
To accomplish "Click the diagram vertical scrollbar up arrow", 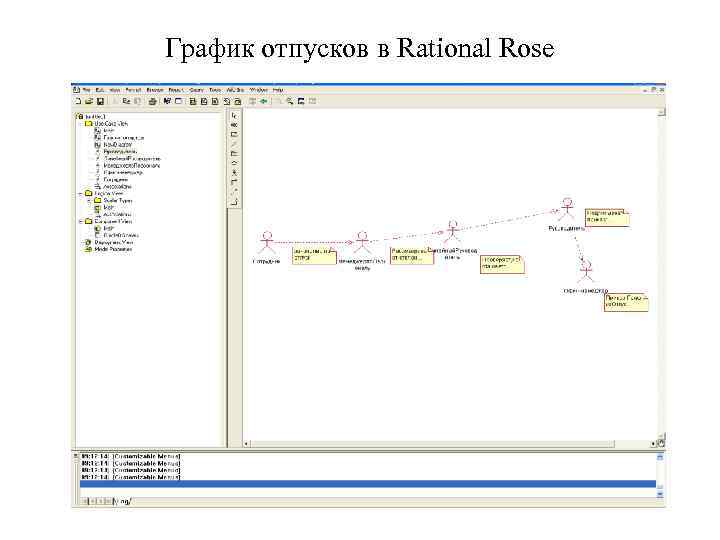I will (x=662, y=112).
